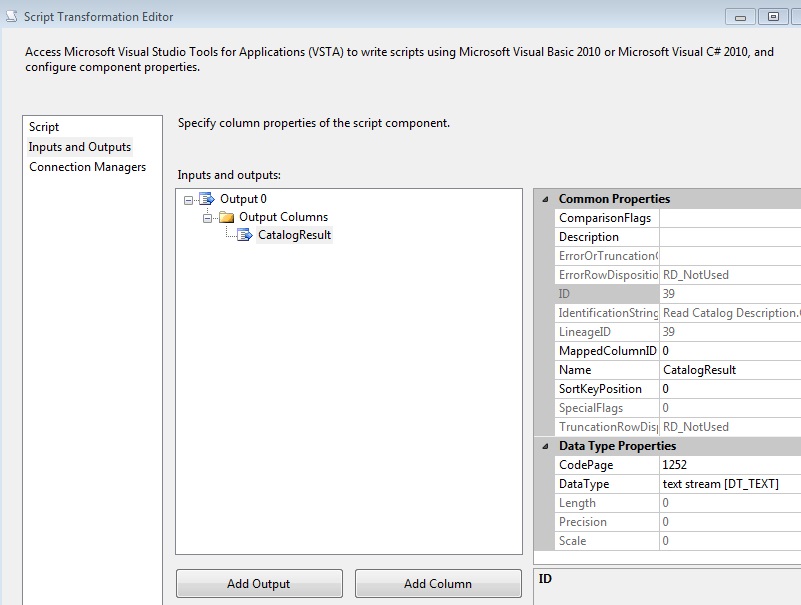
Task: Click the CatalogResult column icon
Action: pos(245,235)
